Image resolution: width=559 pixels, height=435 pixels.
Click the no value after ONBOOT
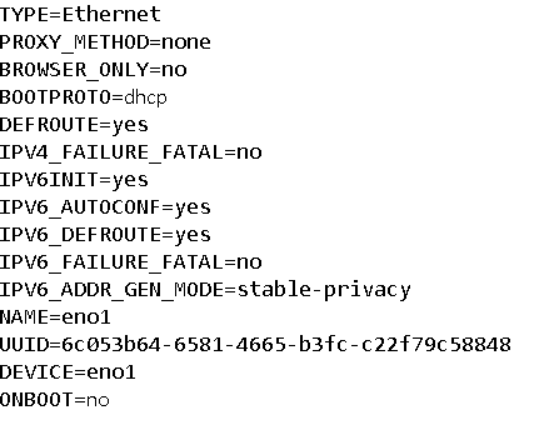(x=98, y=400)
